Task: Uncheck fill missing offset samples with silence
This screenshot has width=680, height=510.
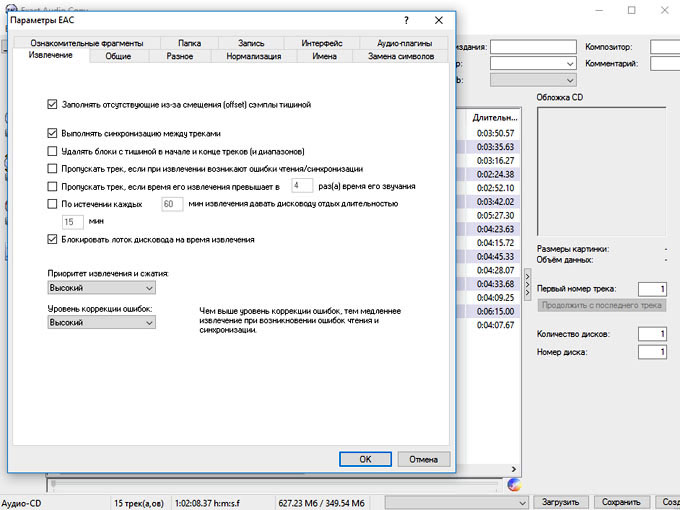Action: (x=53, y=104)
